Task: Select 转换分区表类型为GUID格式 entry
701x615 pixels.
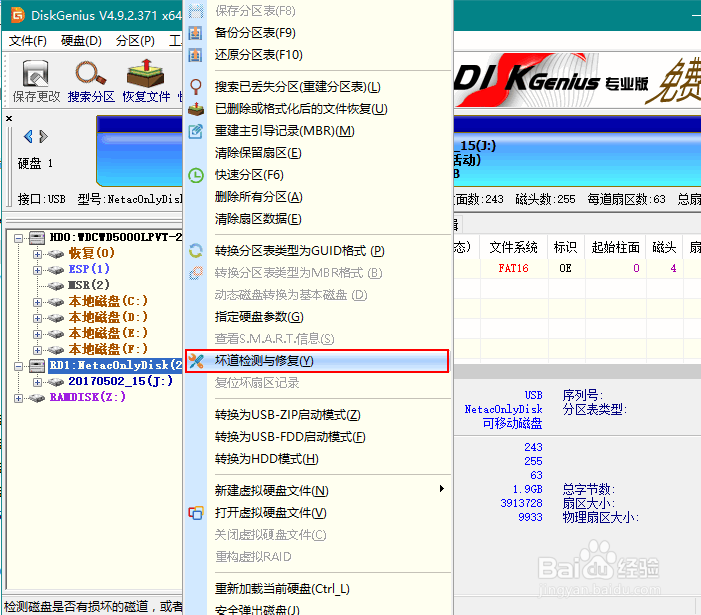Action: coord(300,251)
